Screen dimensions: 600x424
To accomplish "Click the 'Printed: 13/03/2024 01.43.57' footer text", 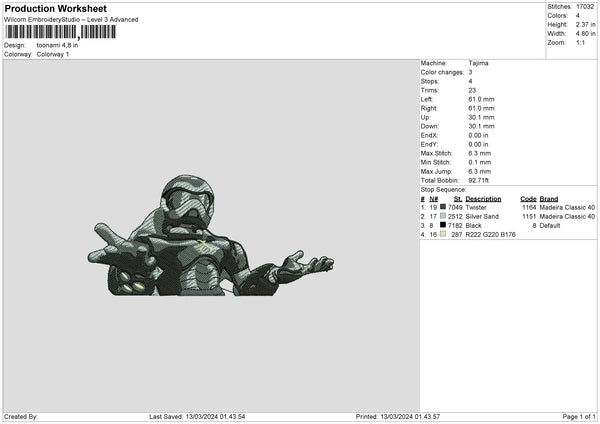I will click(398, 417).
